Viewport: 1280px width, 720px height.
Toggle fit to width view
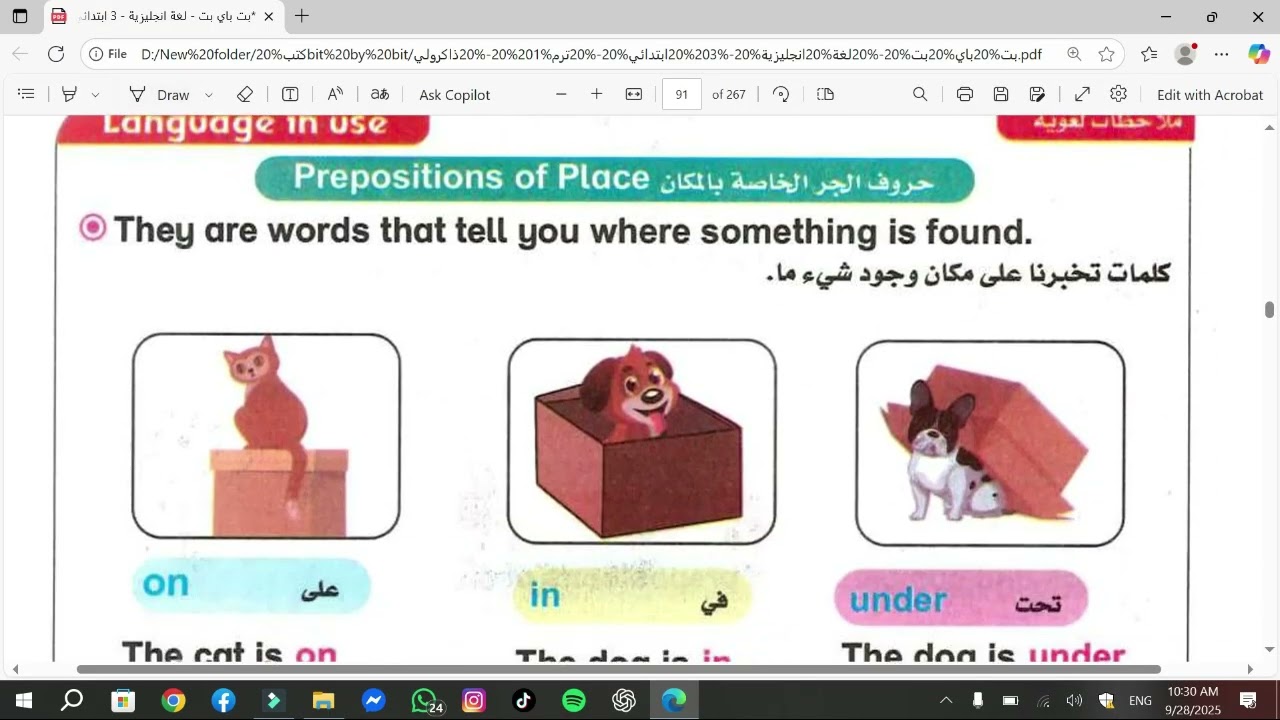pyautogui.click(x=634, y=94)
